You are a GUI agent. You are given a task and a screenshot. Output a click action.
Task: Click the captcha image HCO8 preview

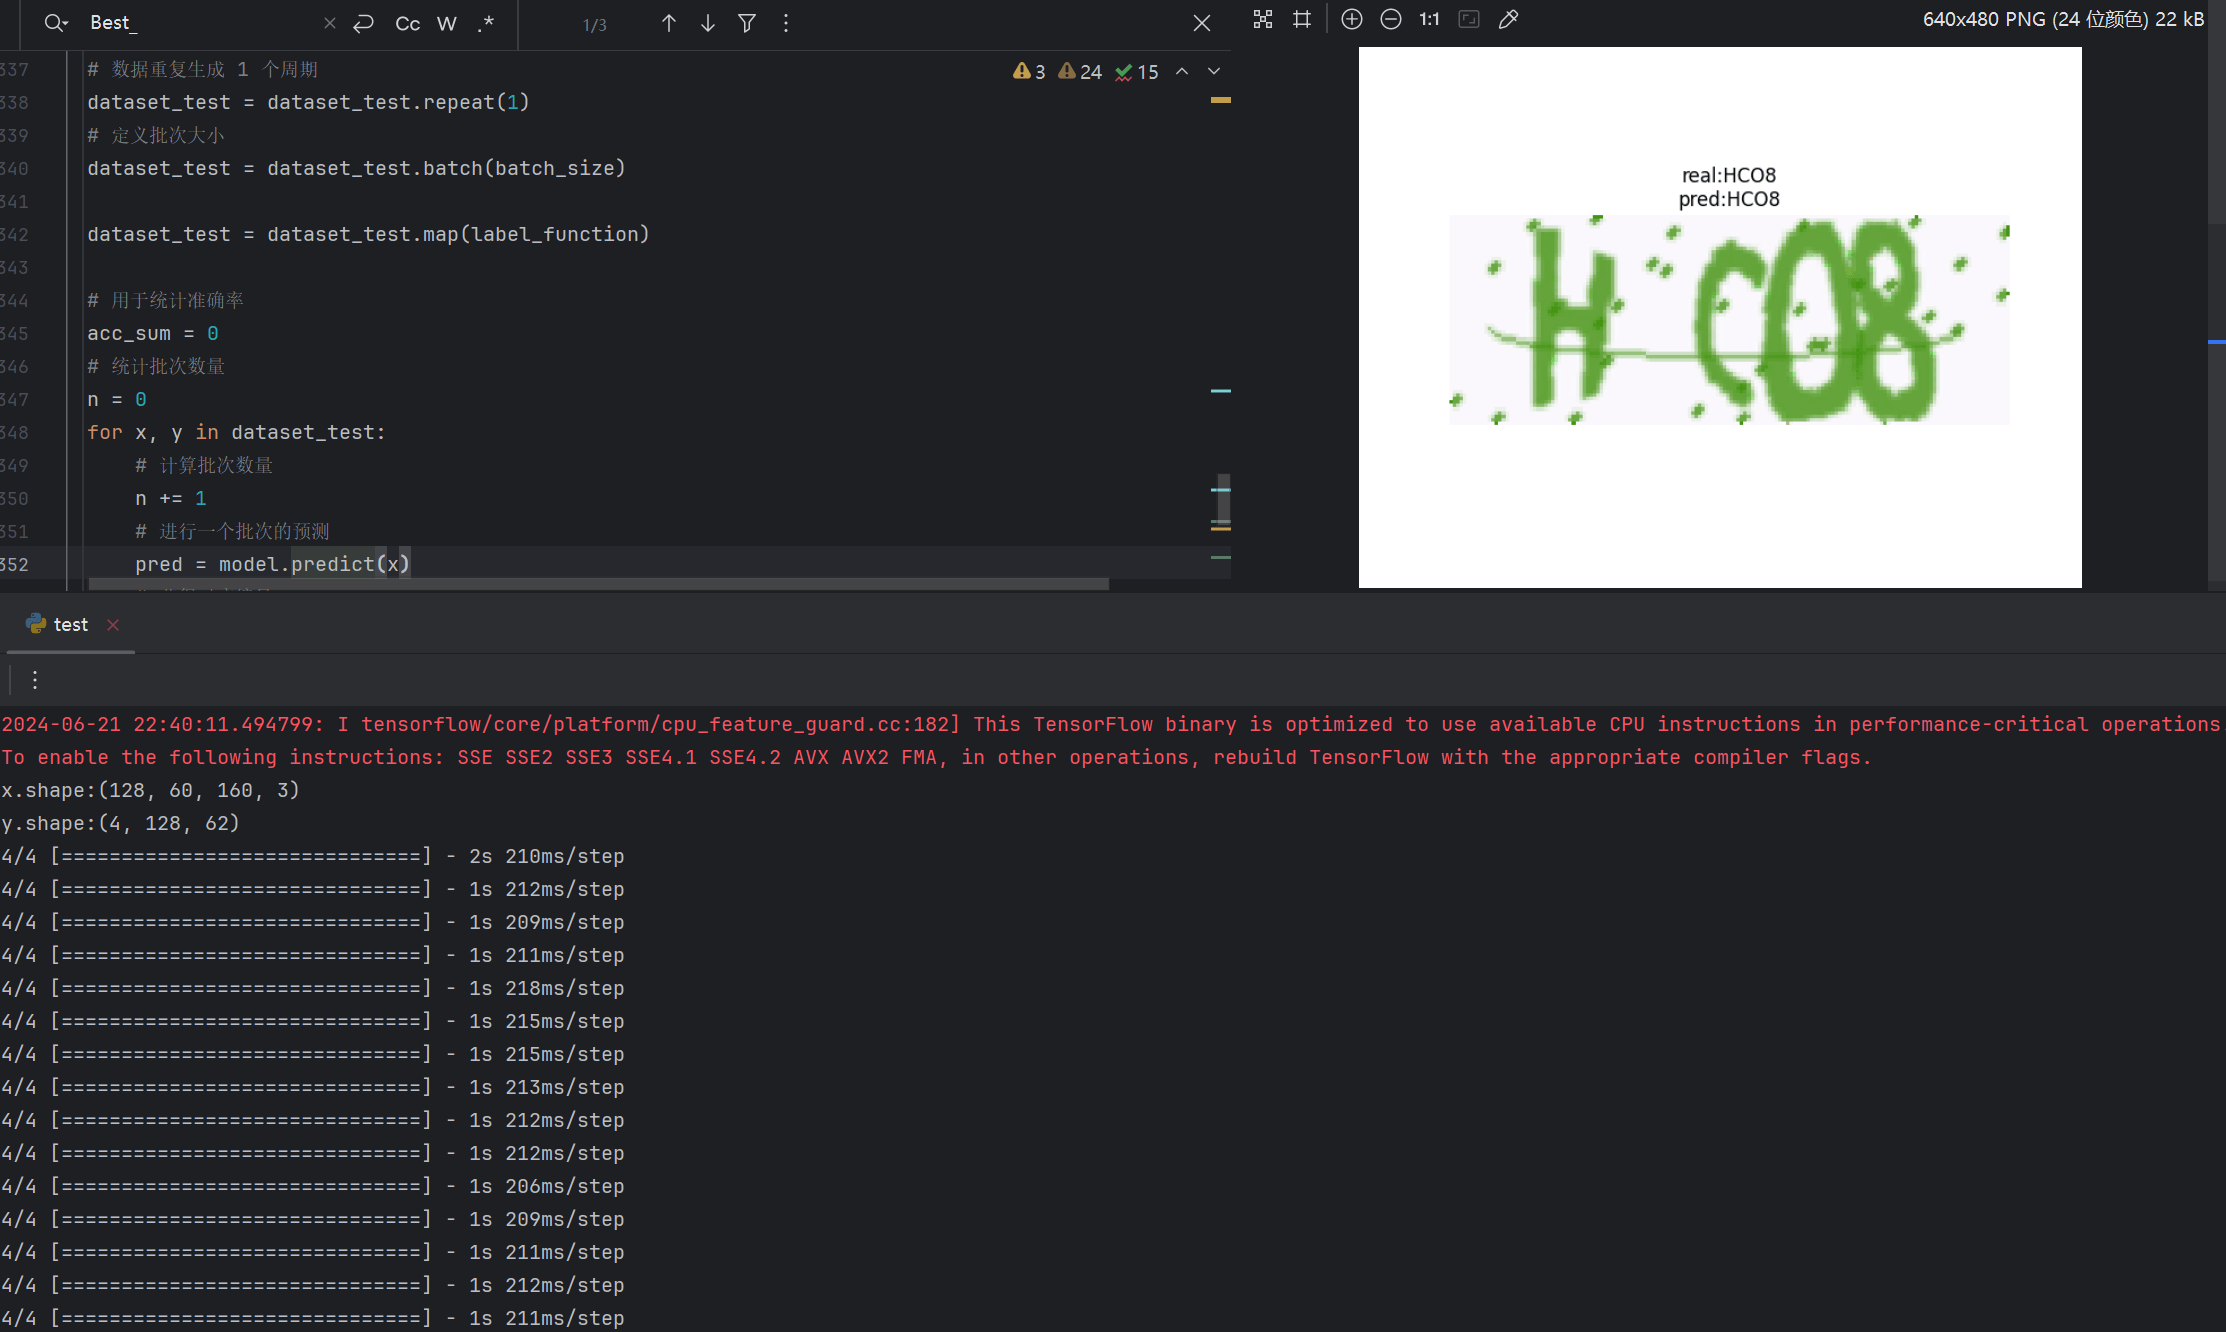[x=1729, y=320]
